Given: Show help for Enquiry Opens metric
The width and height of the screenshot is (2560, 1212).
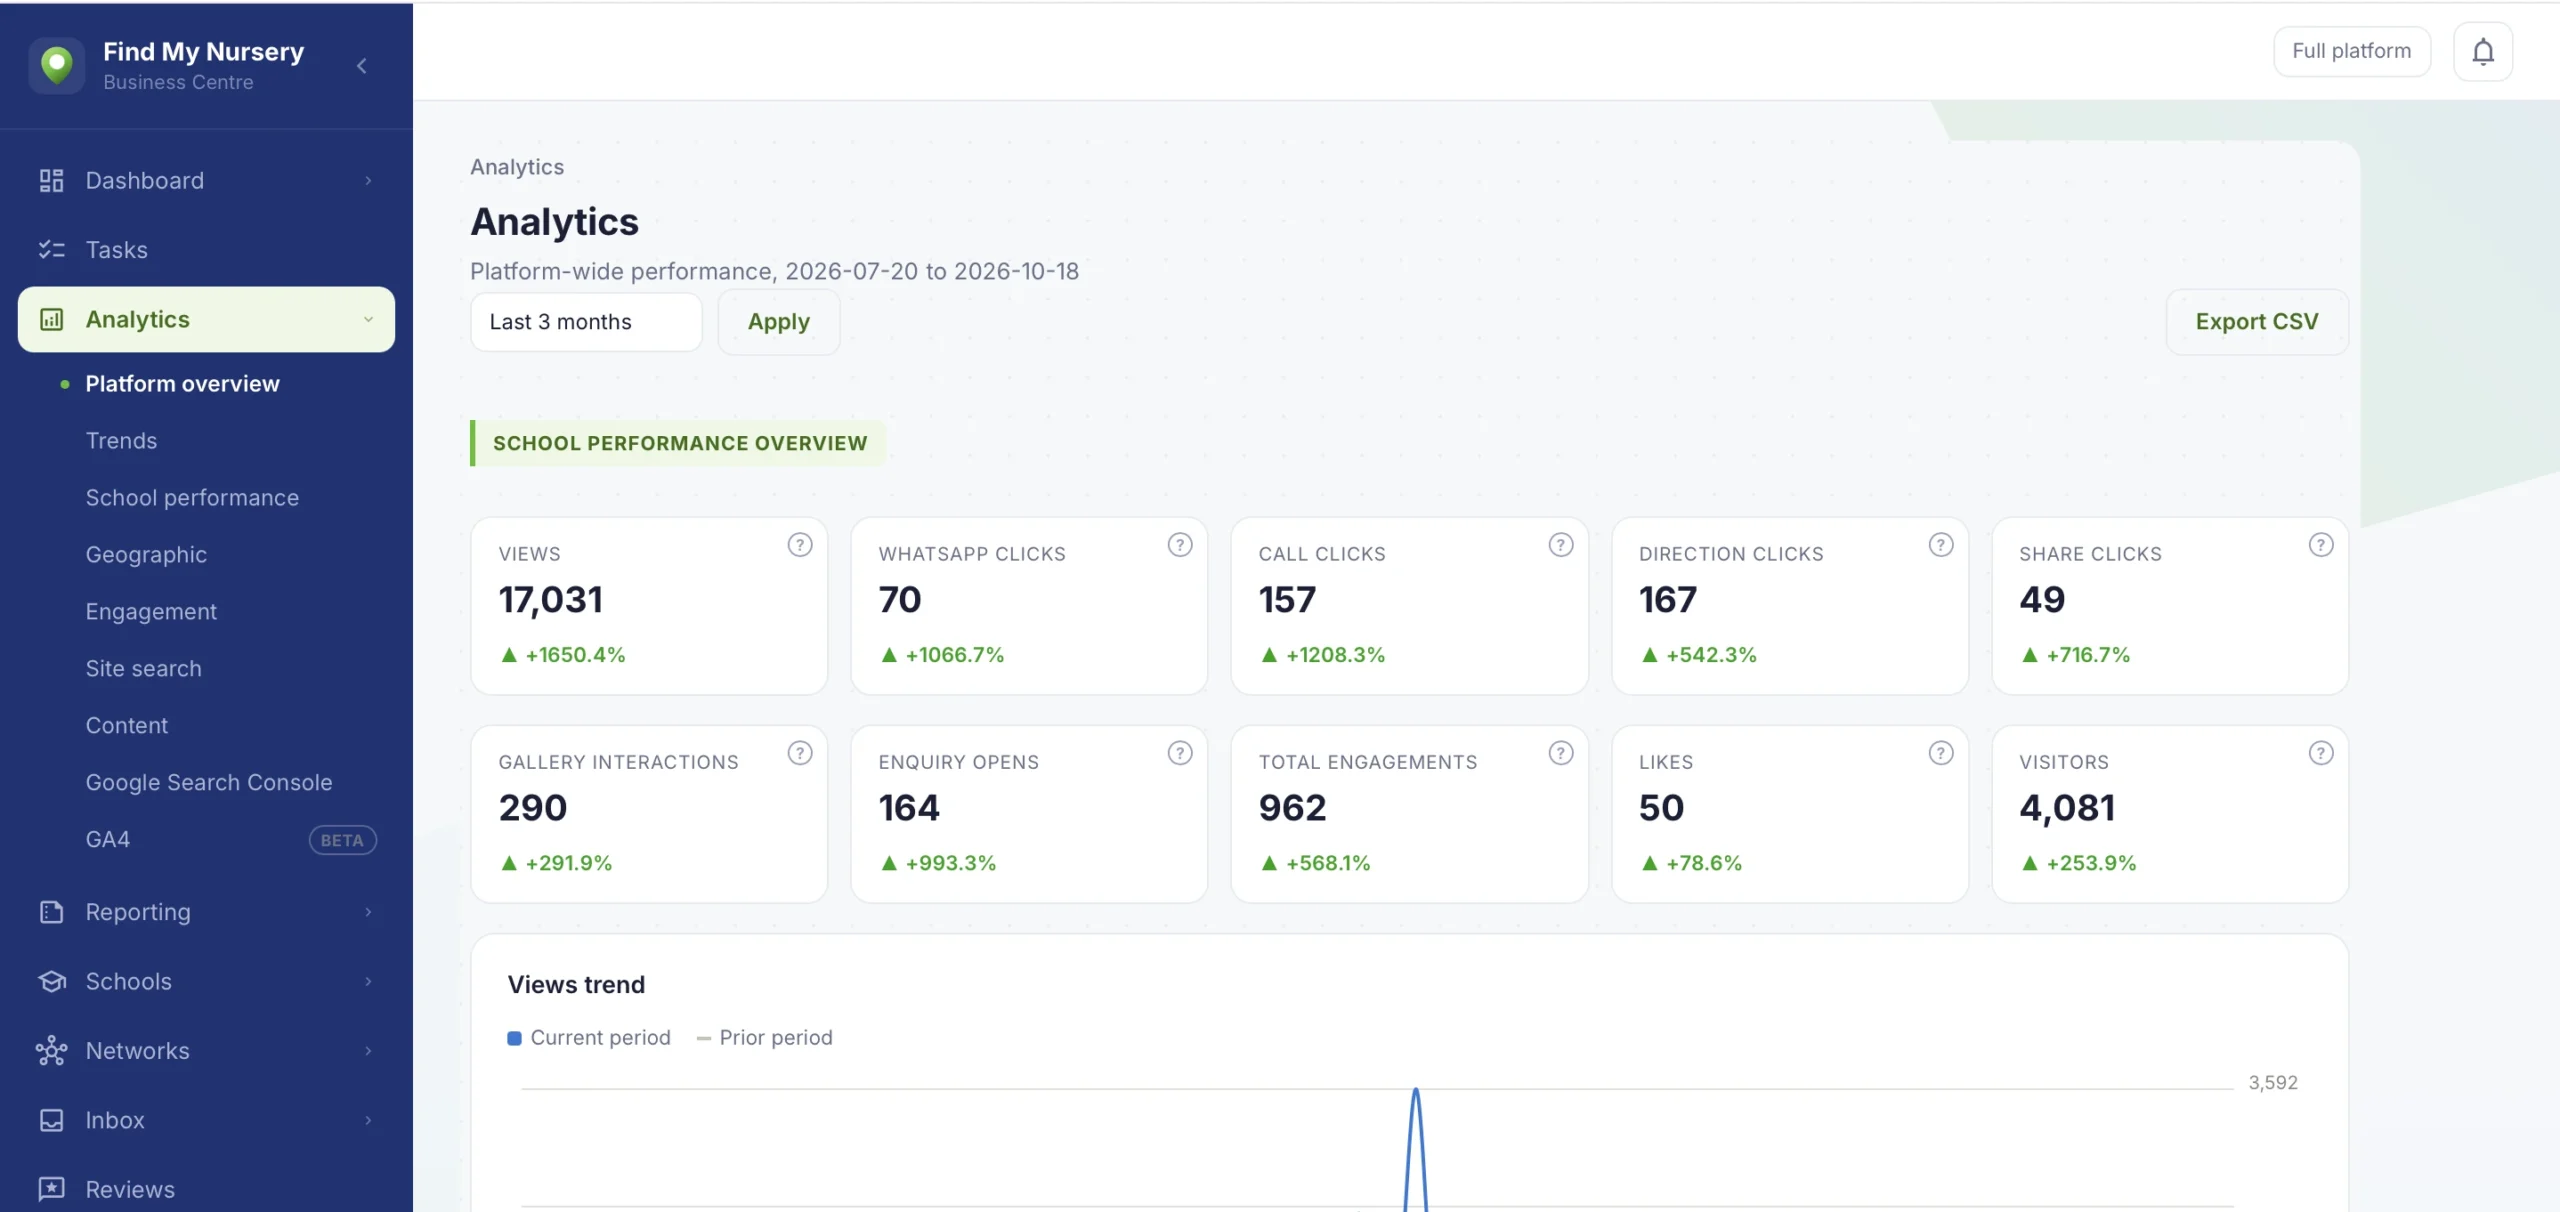Looking at the screenshot, I should [x=1180, y=753].
